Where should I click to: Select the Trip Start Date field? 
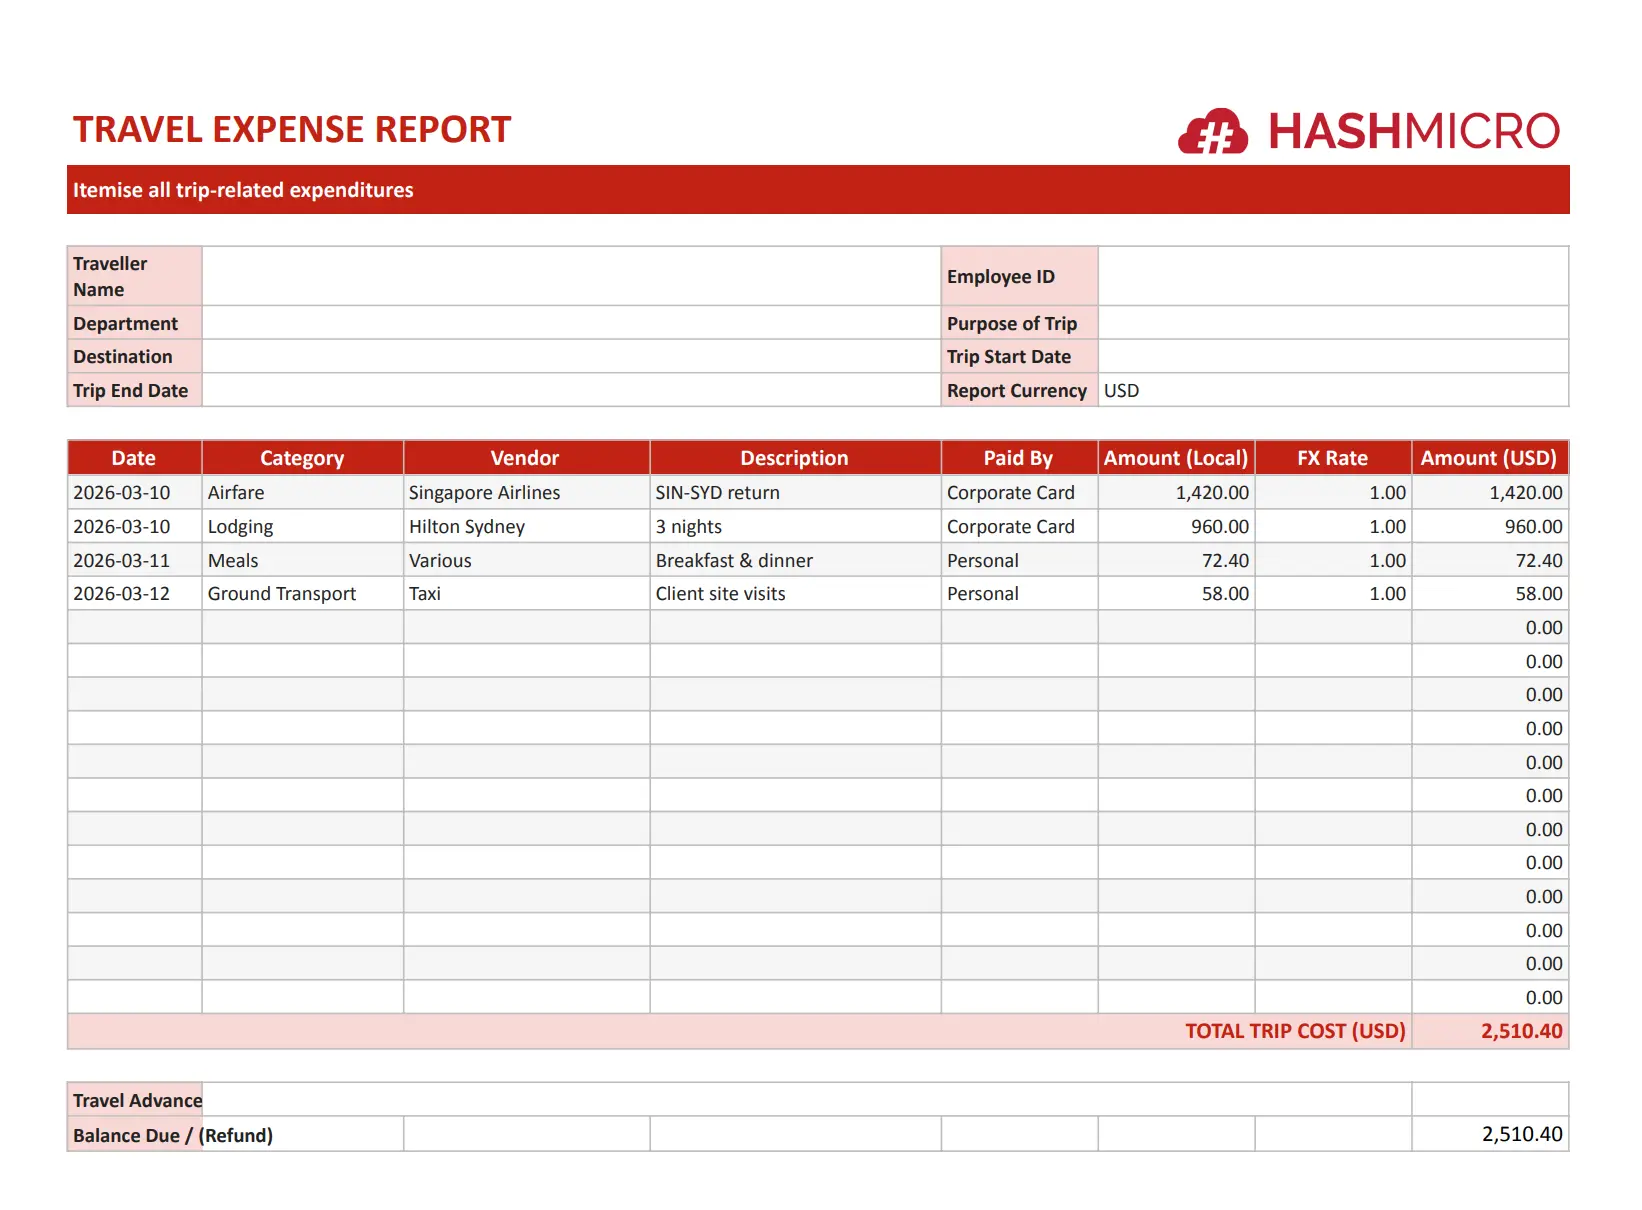[1332, 357]
